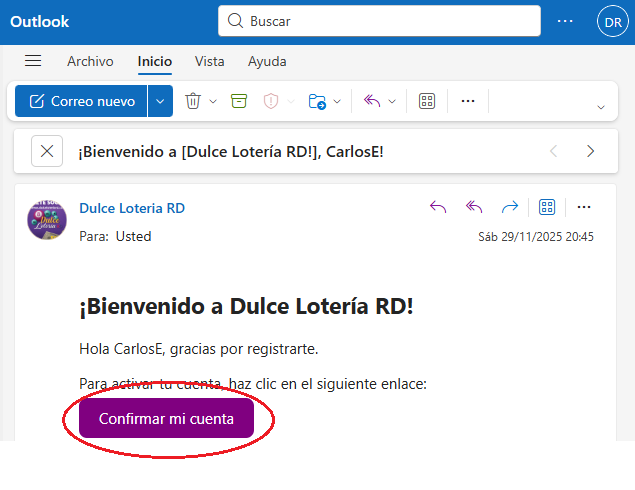Toggle the hamburger navigation menu
Screen dimensions: 635x490
pyautogui.click(x=33, y=61)
